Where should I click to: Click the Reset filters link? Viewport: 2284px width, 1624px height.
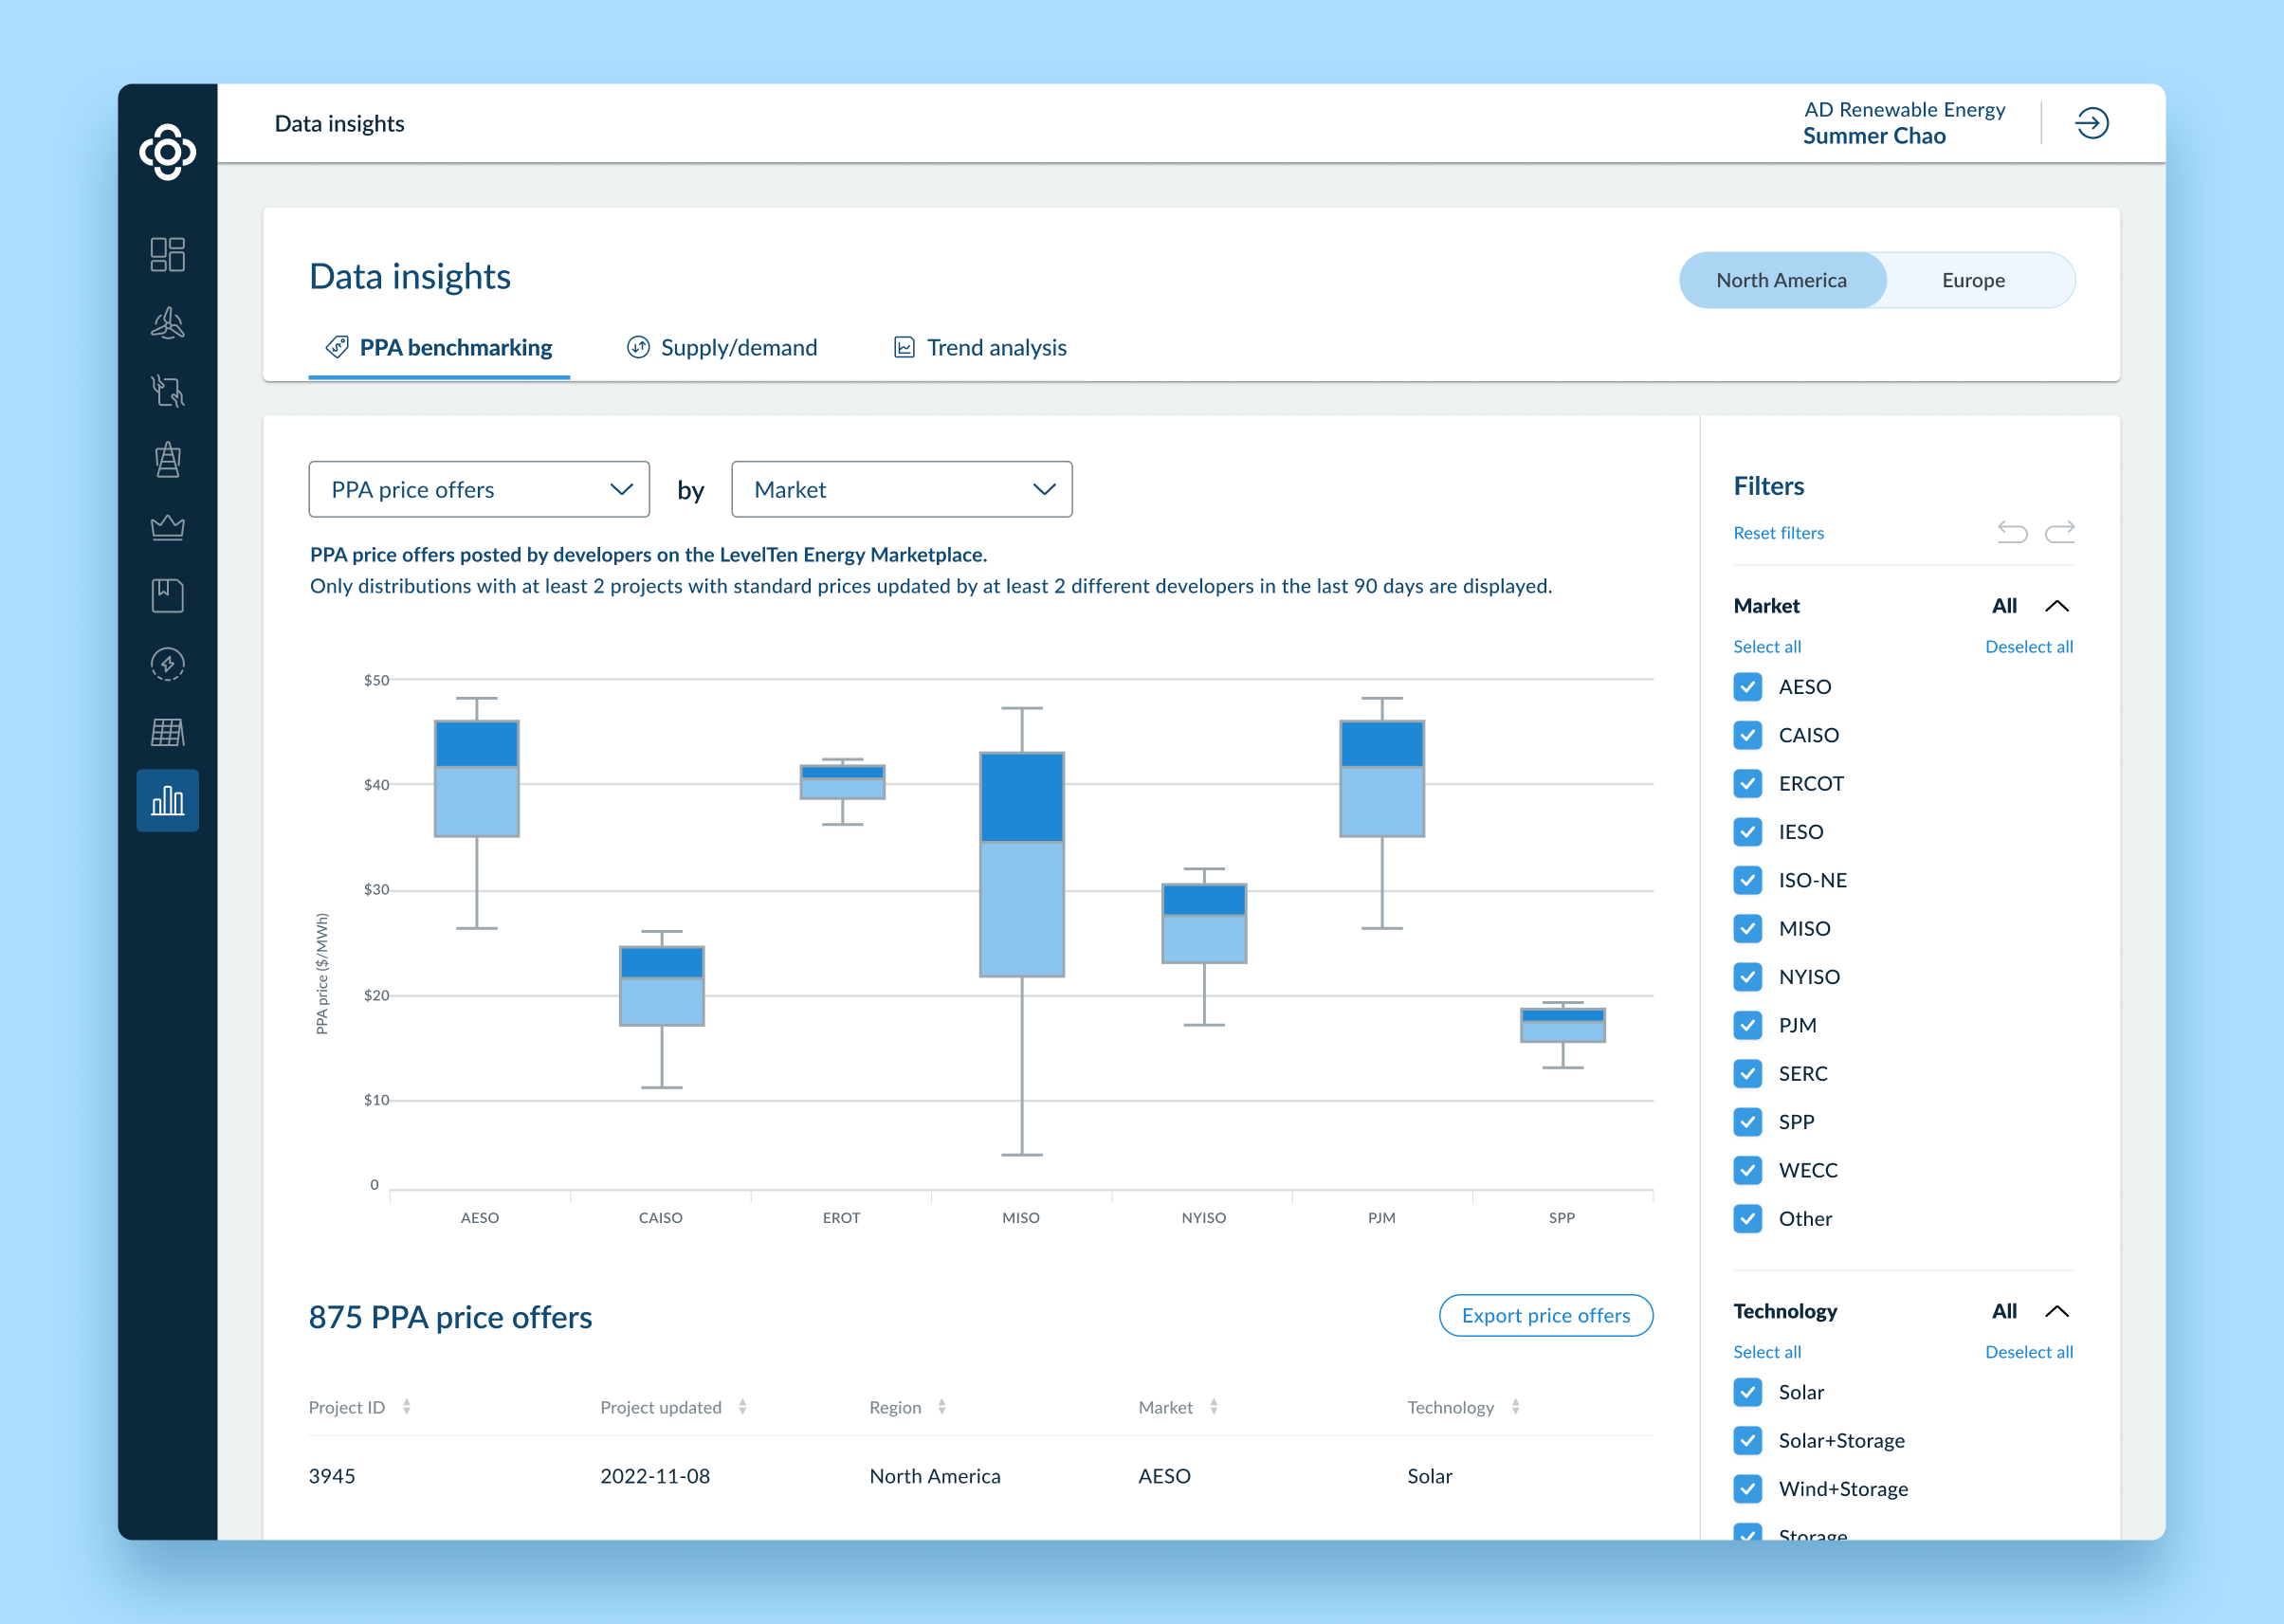[1778, 533]
